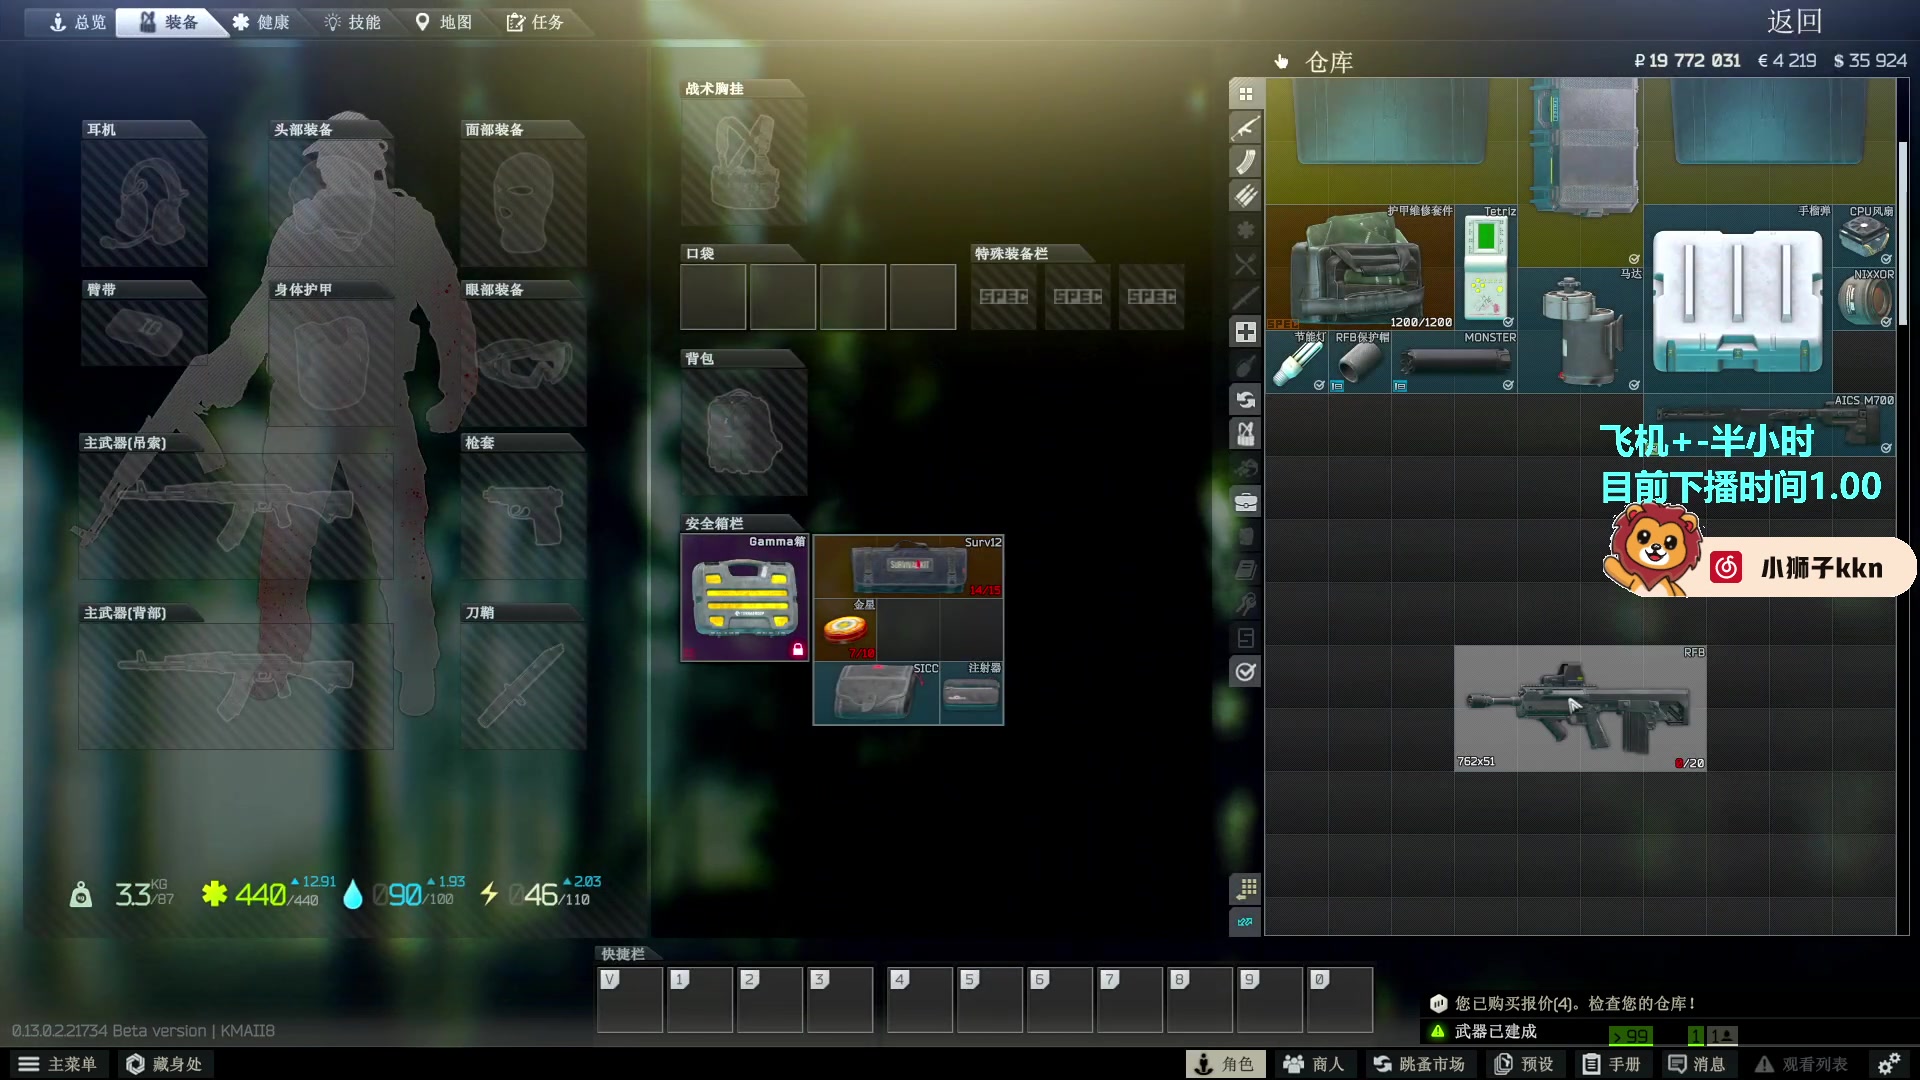1920x1080 pixels.
Task: Select the CPU风扇 fan item
Action: [x=1865, y=236]
